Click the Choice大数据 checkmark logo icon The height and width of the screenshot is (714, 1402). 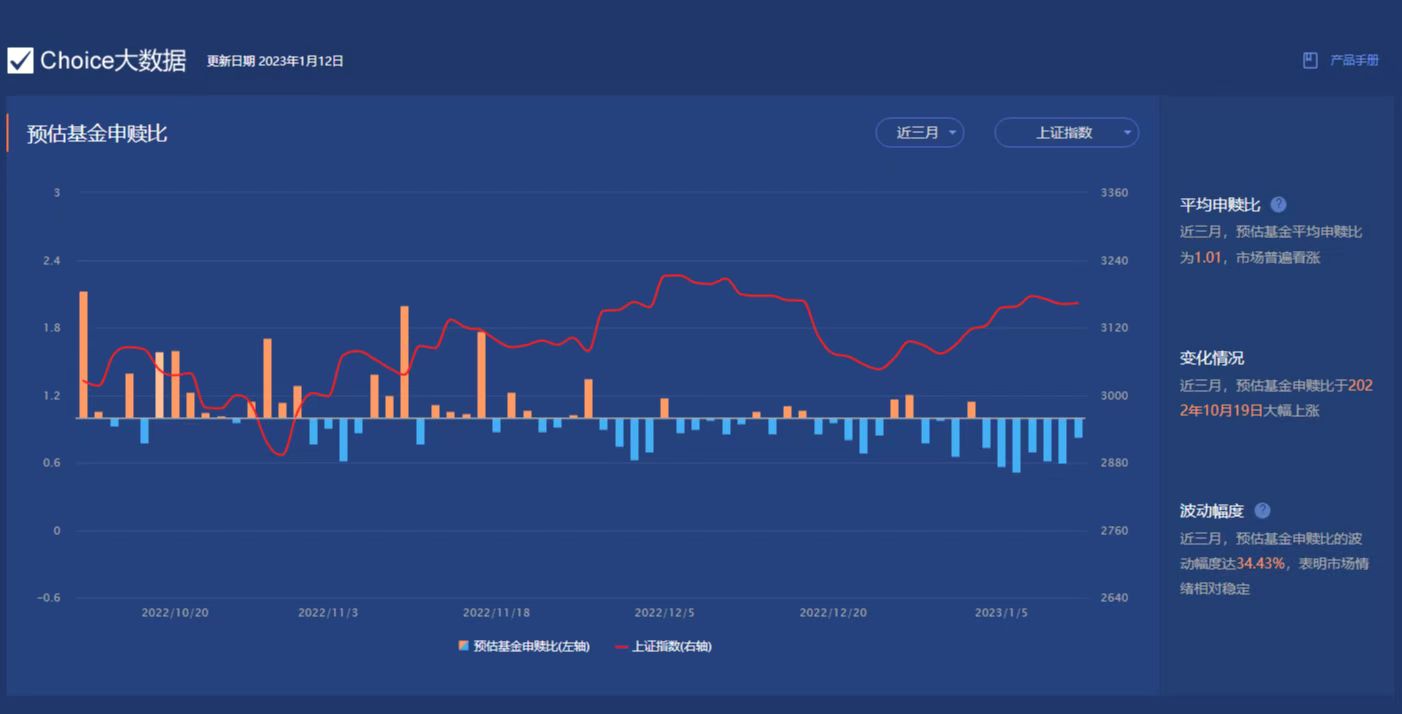click(20, 61)
